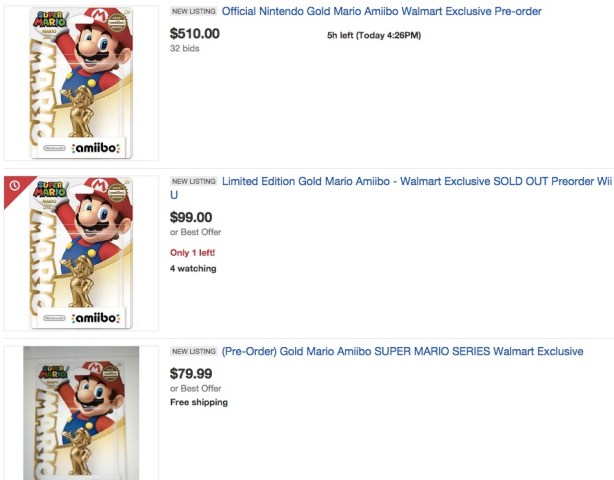Viewport: 614px width, 480px height.
Task: Click the Free shipping label
Action: (198, 402)
